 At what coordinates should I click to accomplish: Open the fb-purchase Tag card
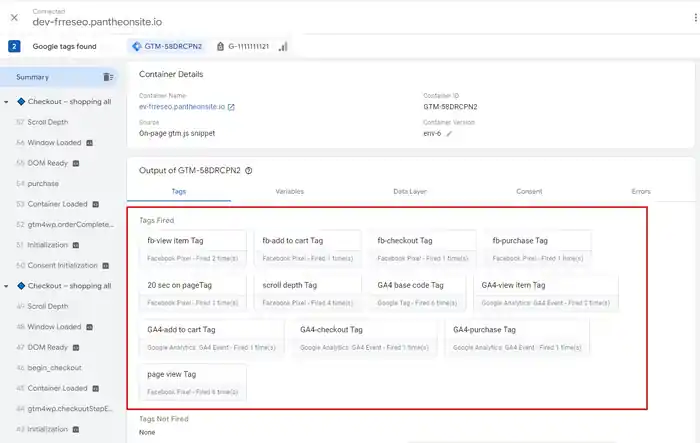click(x=538, y=249)
